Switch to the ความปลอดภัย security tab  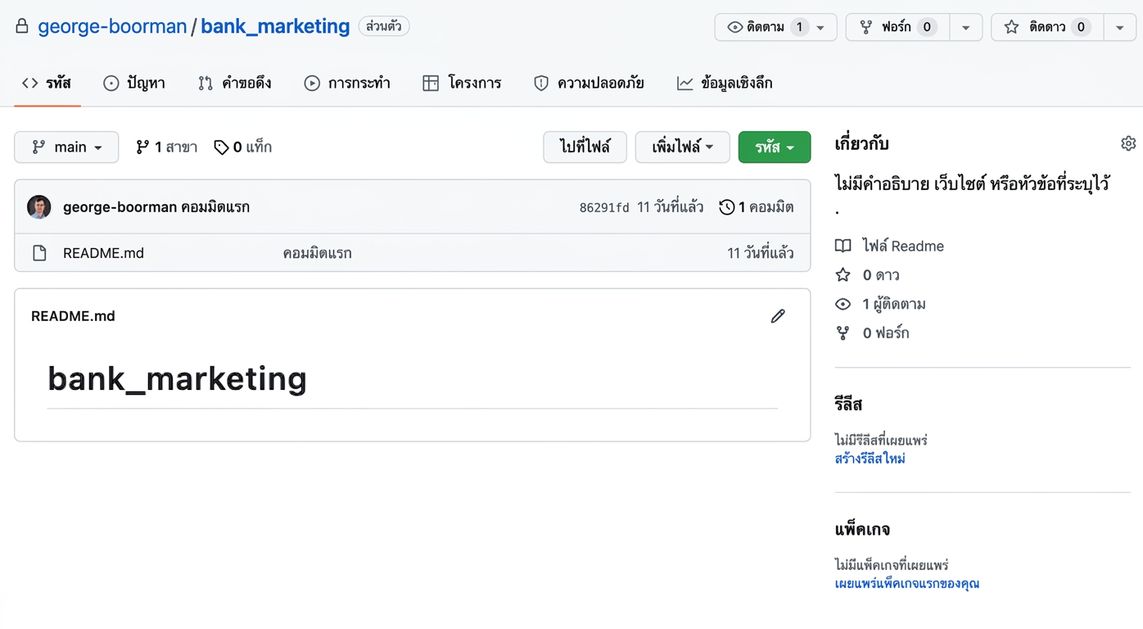click(x=589, y=83)
